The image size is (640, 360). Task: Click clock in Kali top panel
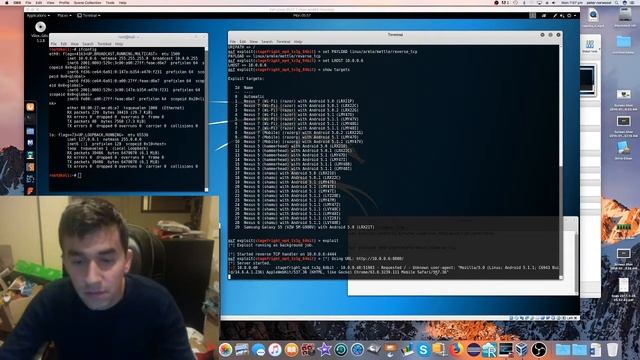click(x=302, y=16)
